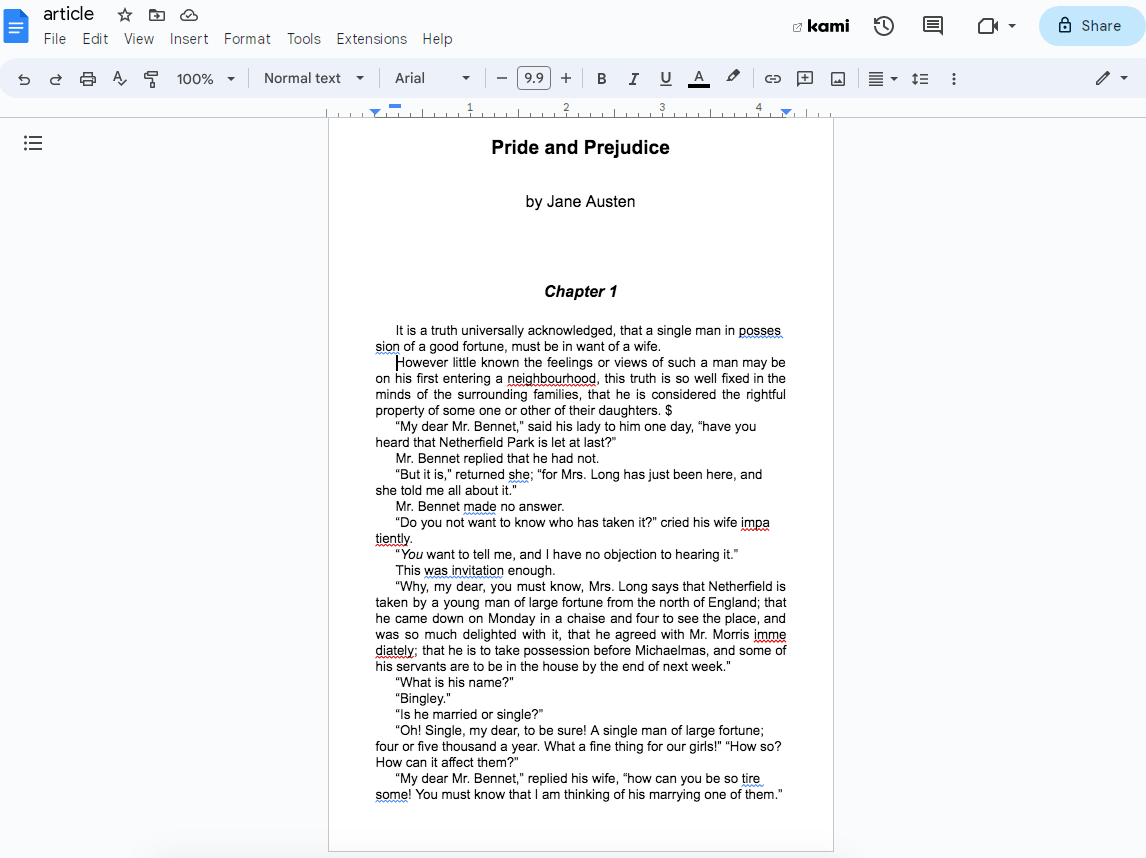Open the document outline panel
This screenshot has height=858, width=1146.
[33, 143]
